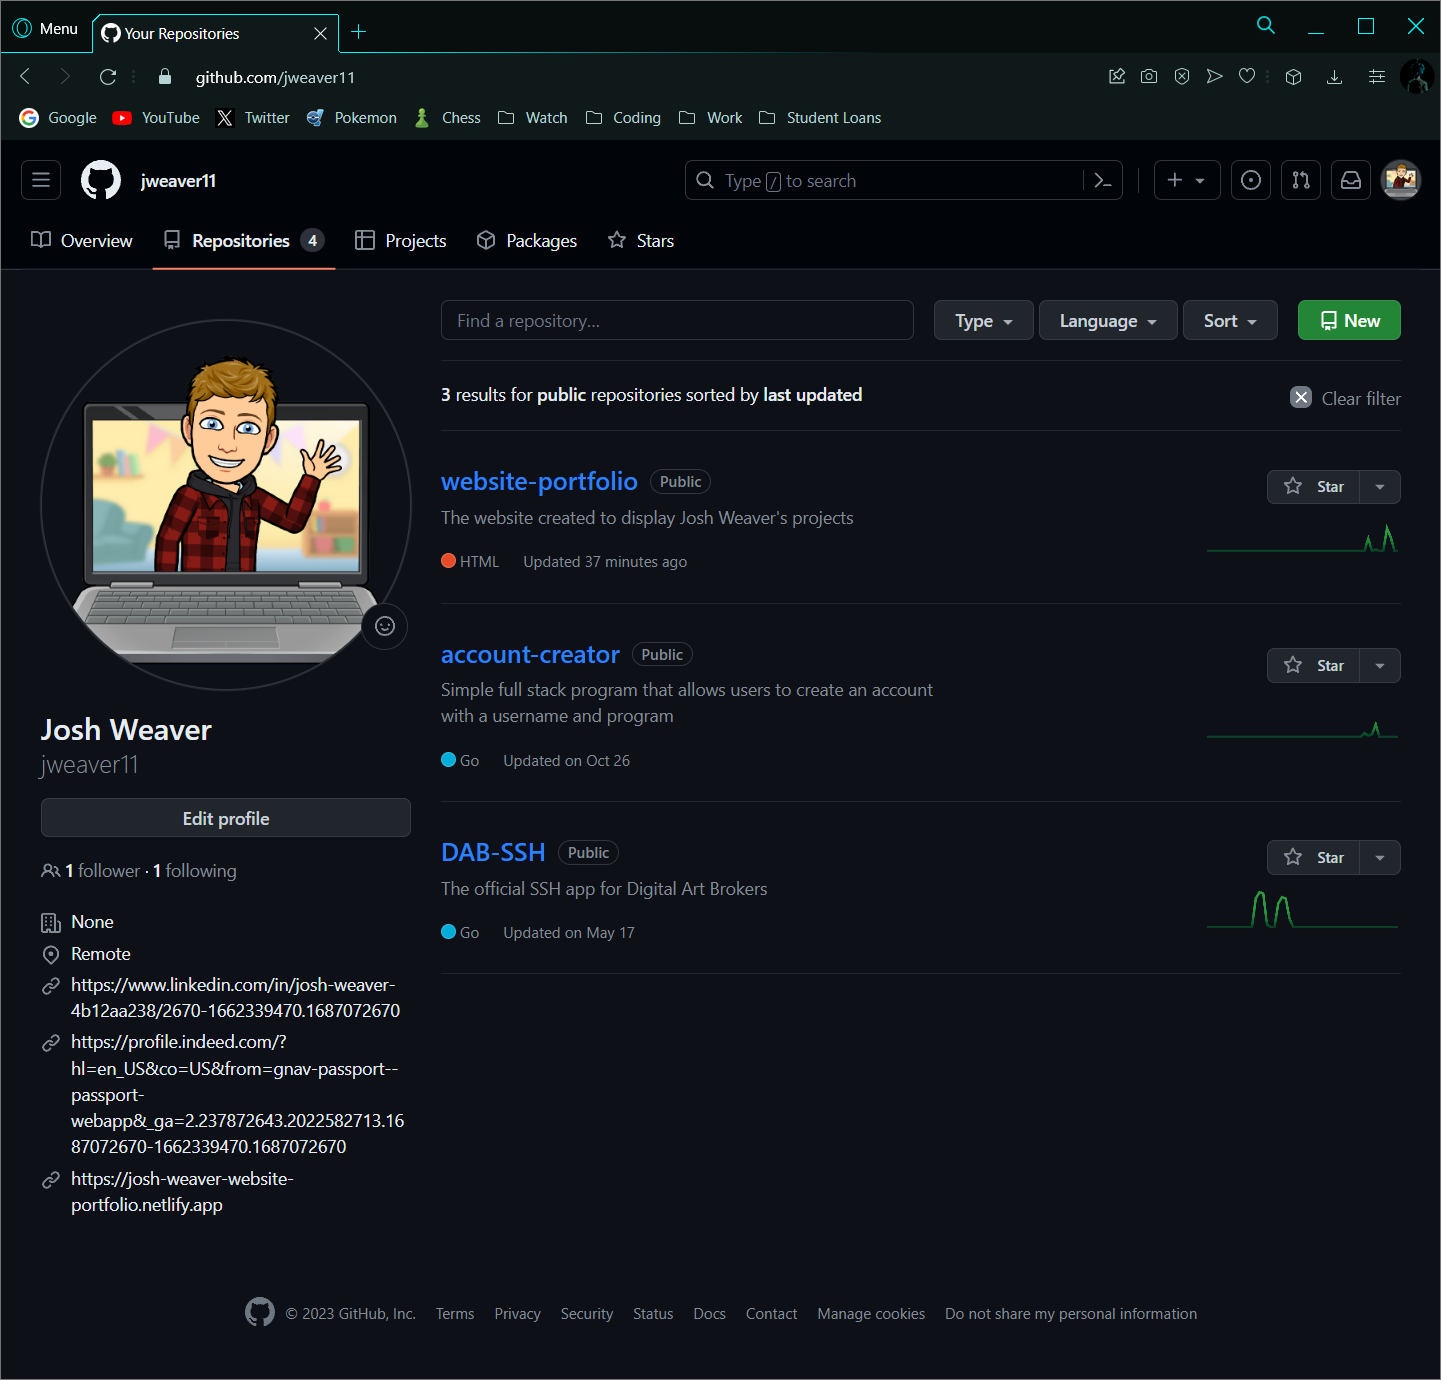Click the browser address bar URL
Image resolution: width=1441 pixels, height=1380 pixels.
pyautogui.click(x=275, y=77)
